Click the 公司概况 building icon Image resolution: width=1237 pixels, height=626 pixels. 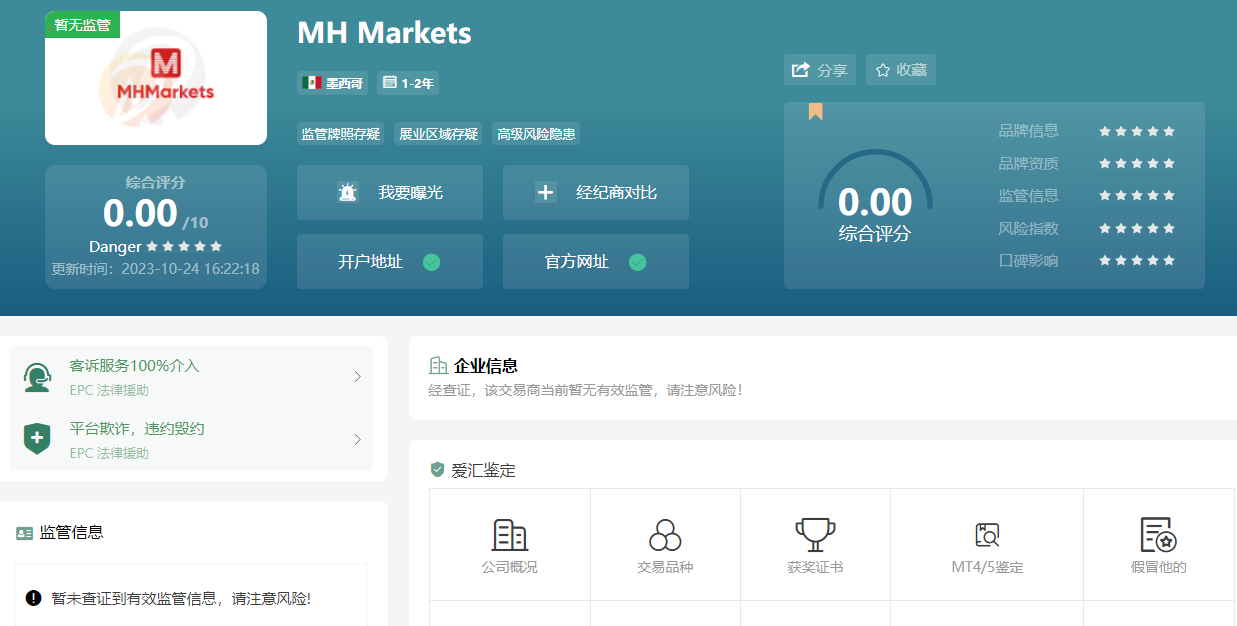[x=509, y=535]
